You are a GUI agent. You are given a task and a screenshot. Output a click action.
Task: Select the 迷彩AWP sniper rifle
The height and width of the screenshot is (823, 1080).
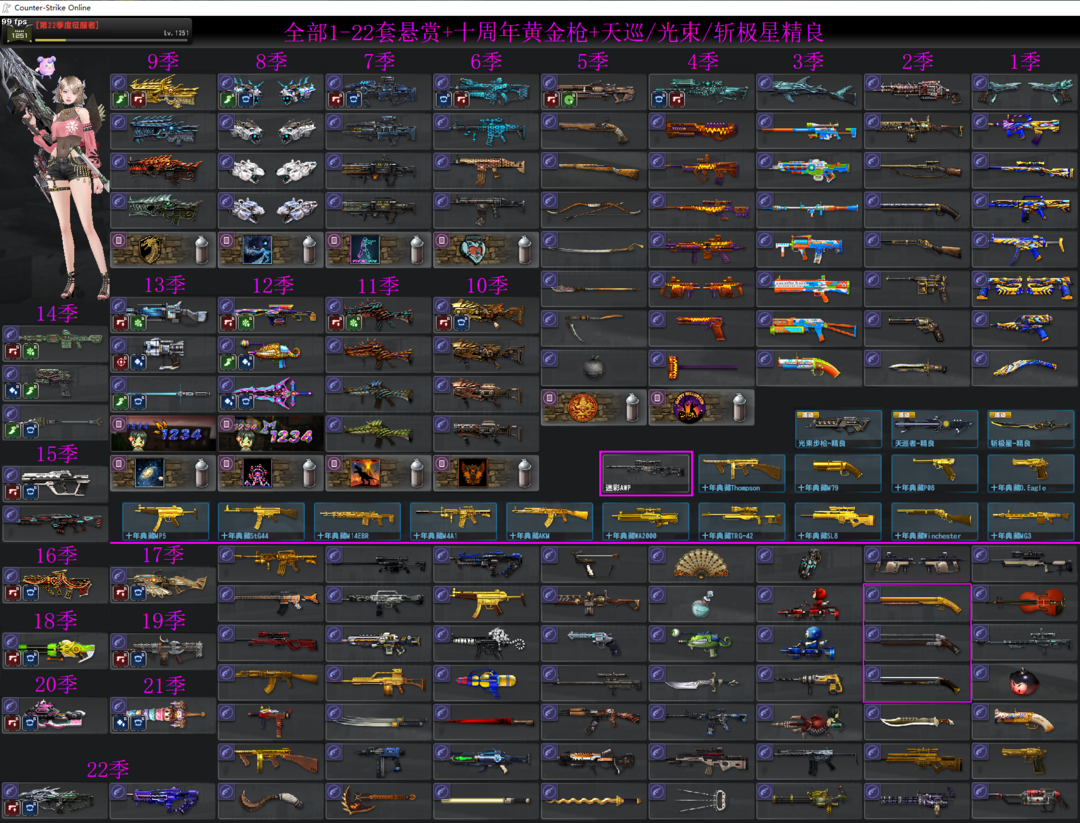coord(646,473)
